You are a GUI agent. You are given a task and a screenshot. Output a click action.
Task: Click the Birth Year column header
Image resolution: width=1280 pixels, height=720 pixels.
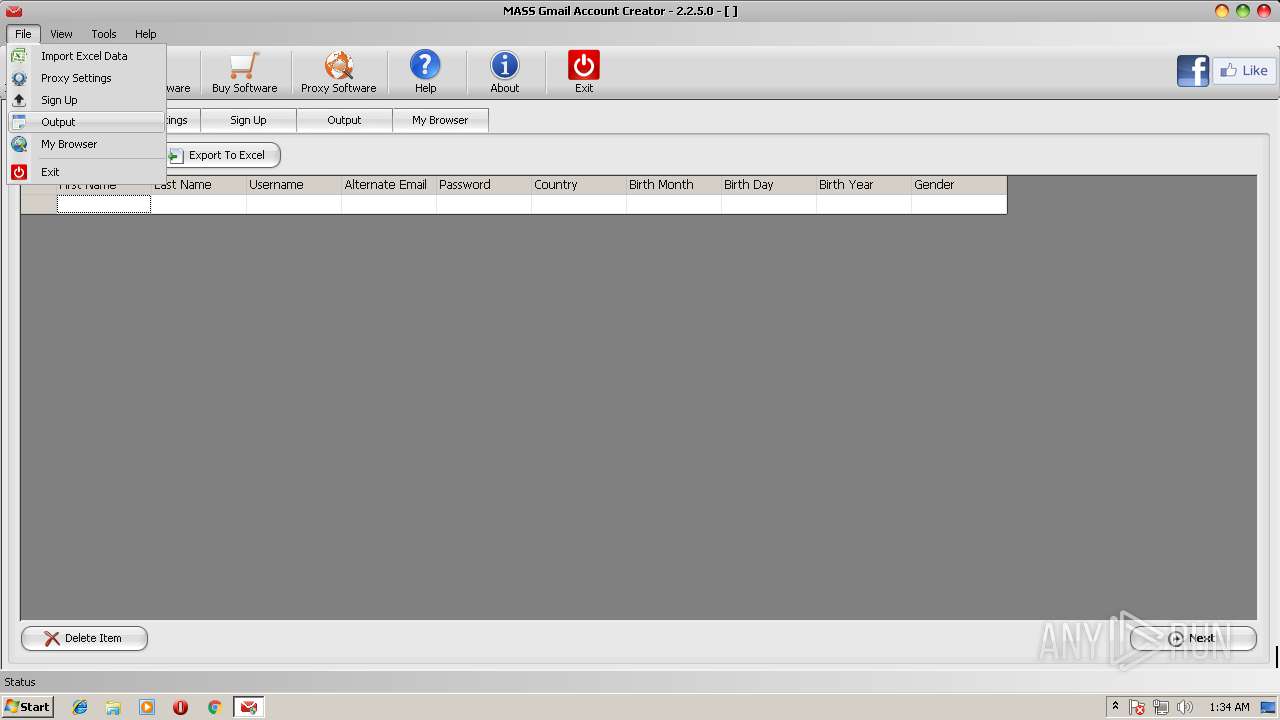coord(864,185)
